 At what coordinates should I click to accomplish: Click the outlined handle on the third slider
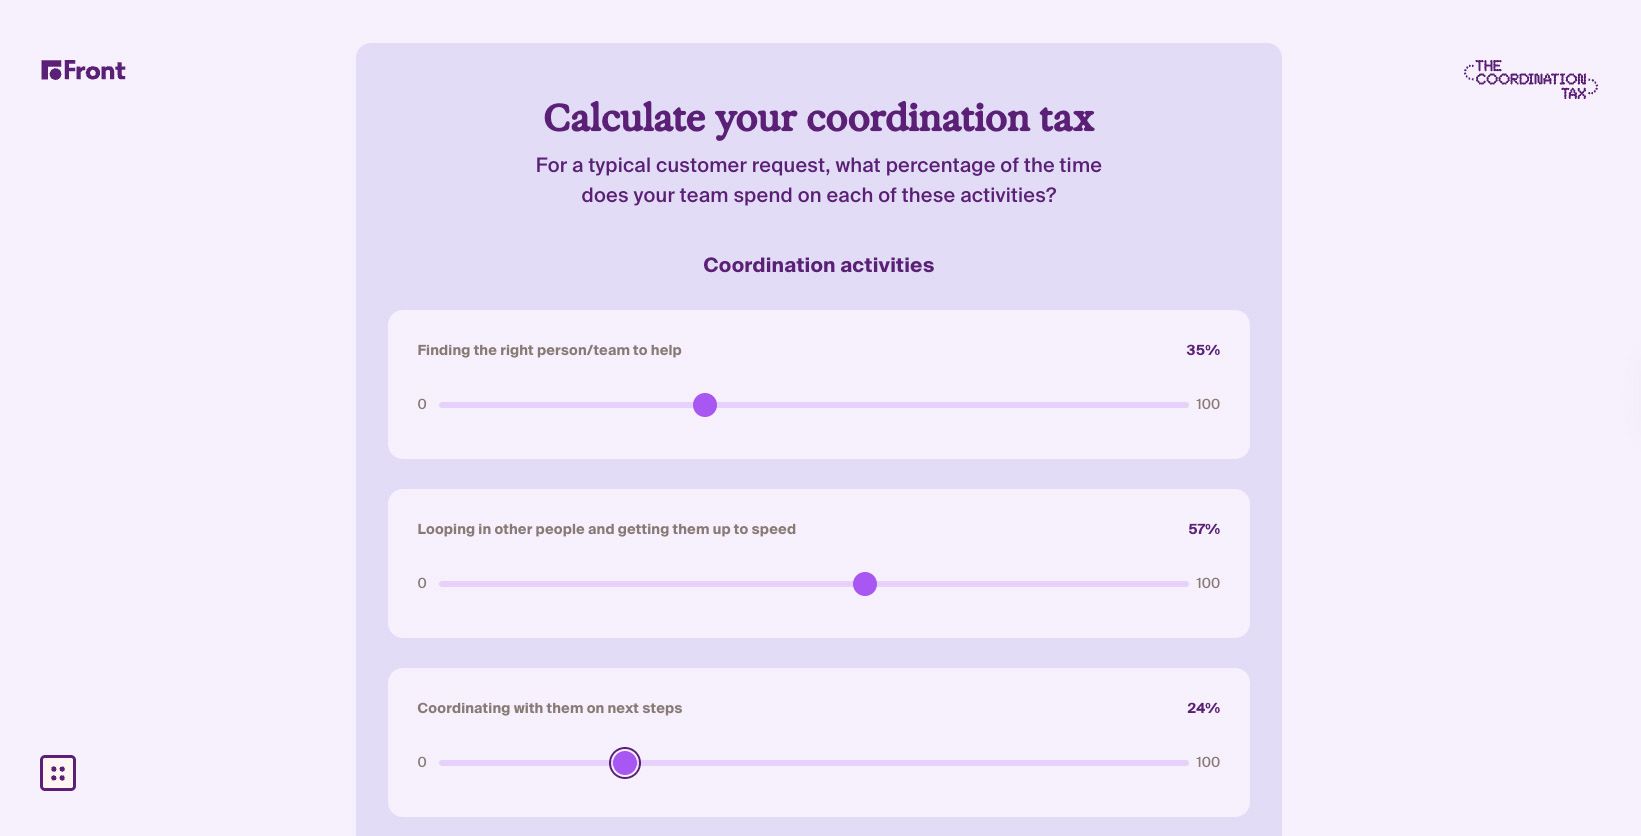[x=624, y=762]
